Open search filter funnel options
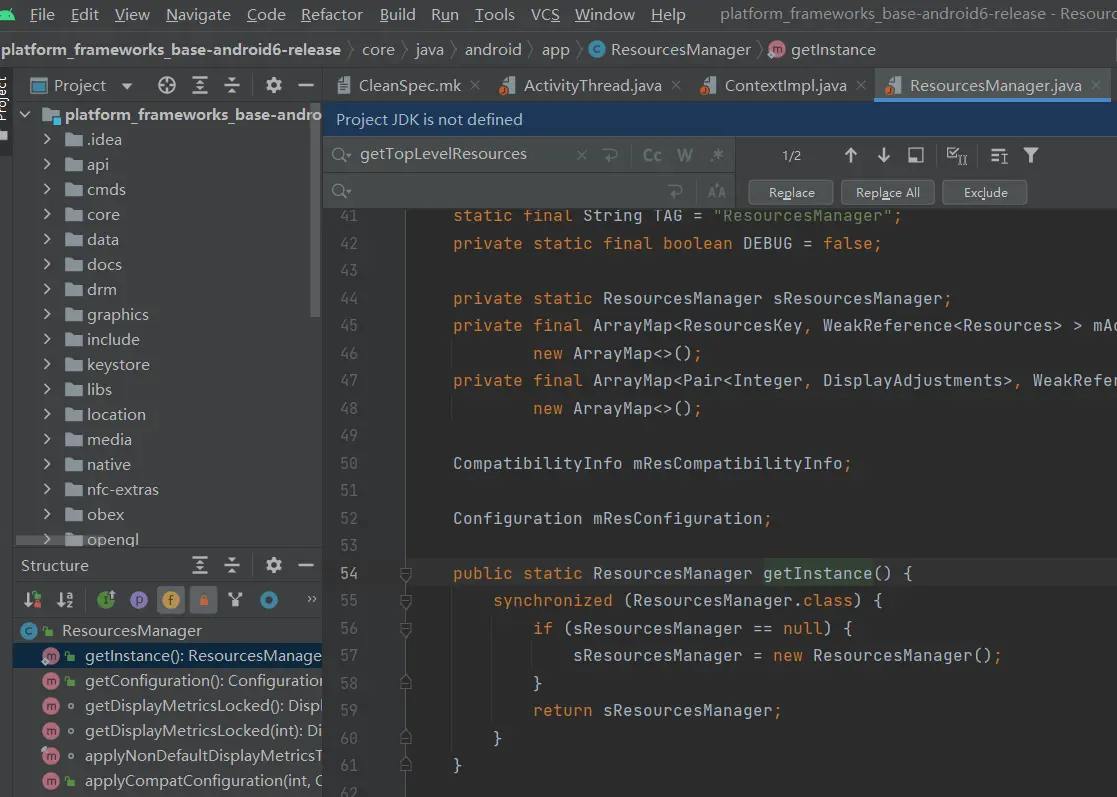Screen dimensions: 1117x797 pyautogui.click(x=1031, y=155)
